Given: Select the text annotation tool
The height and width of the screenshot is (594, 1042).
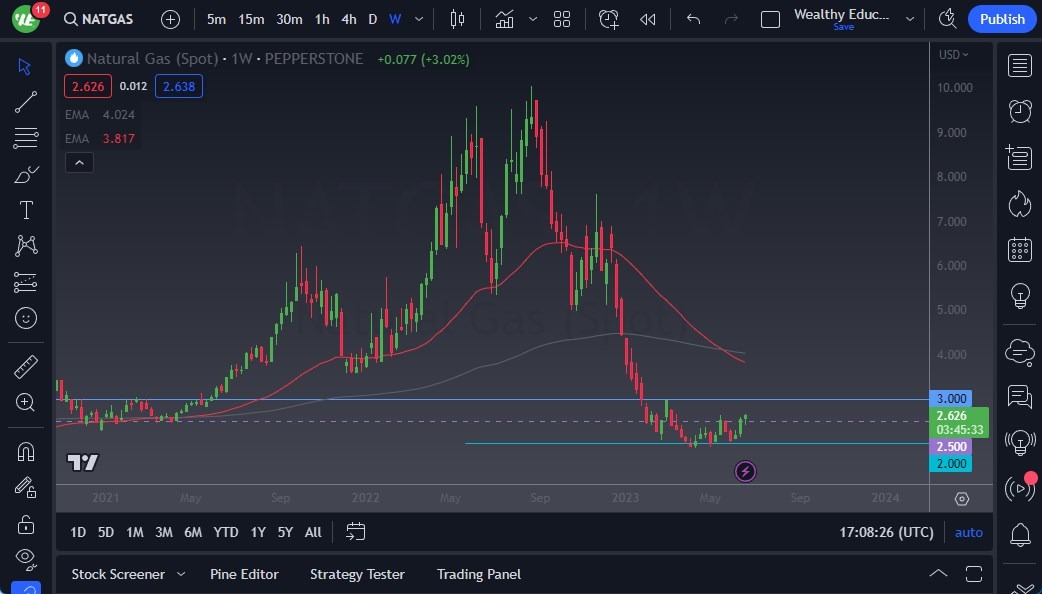Looking at the screenshot, I should 26,210.
